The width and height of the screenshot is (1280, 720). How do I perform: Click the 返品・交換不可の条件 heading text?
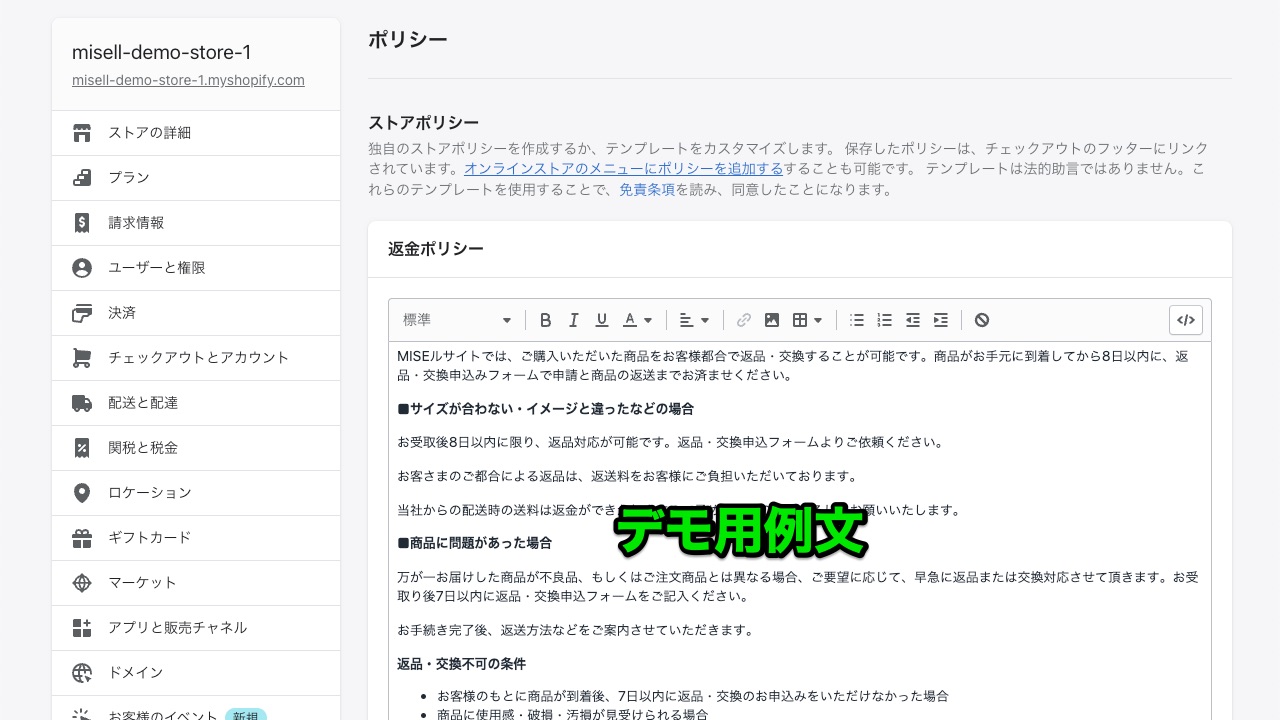(461, 664)
